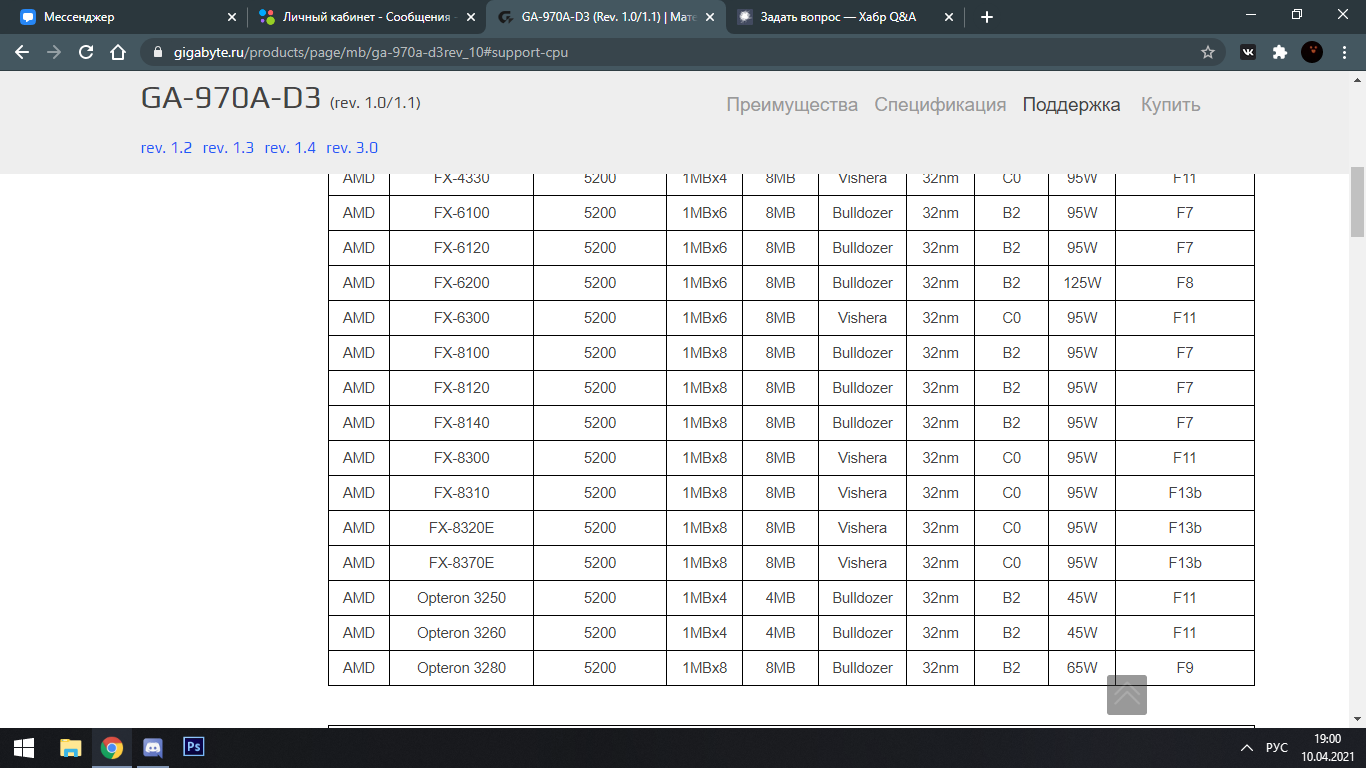Screen dimensions: 1366x768
Task: Click the 125W value in FX-6200 row
Action: [x=1082, y=283]
